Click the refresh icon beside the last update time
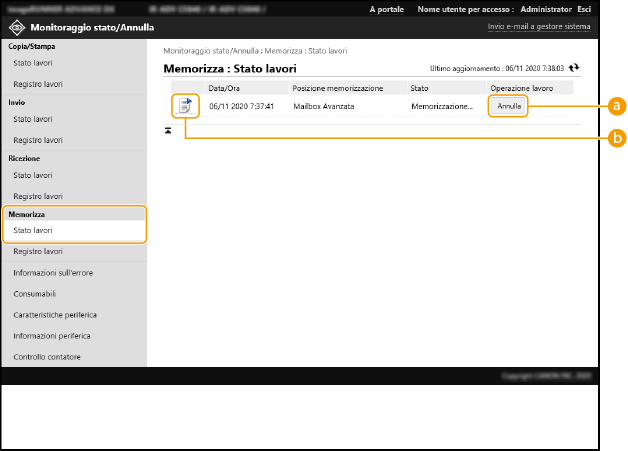Screen dimensions: 628x451 pos(574,69)
